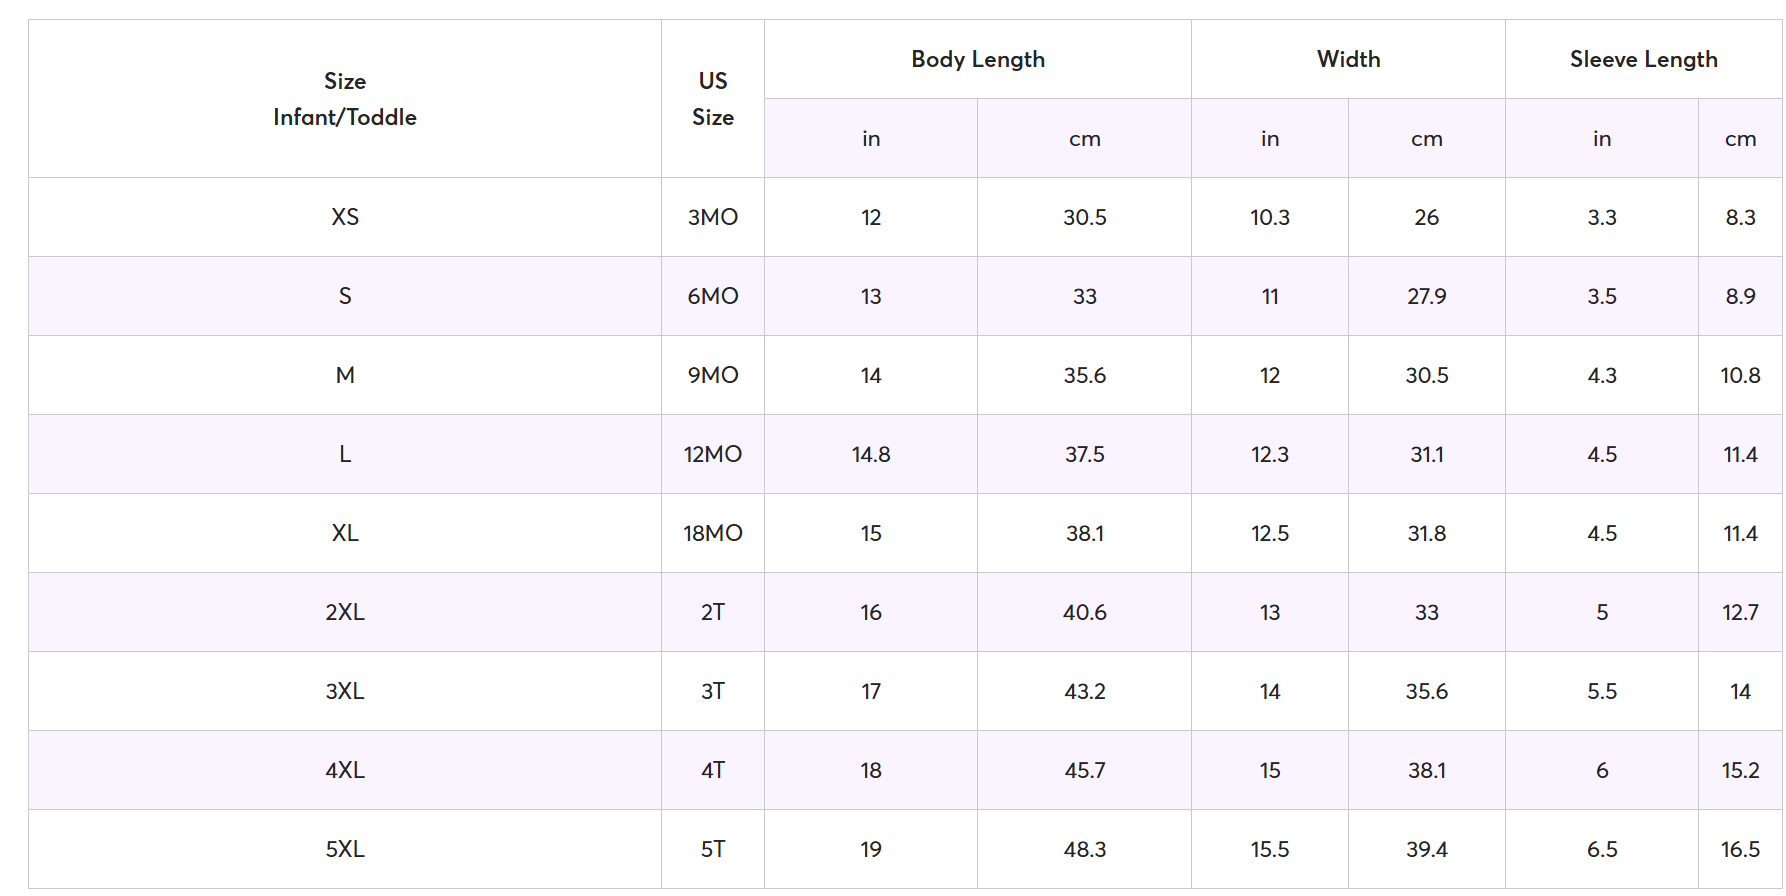Image resolution: width=1786 pixels, height=896 pixels.
Task: Select the 12MO cell in row L
Action: click(712, 454)
